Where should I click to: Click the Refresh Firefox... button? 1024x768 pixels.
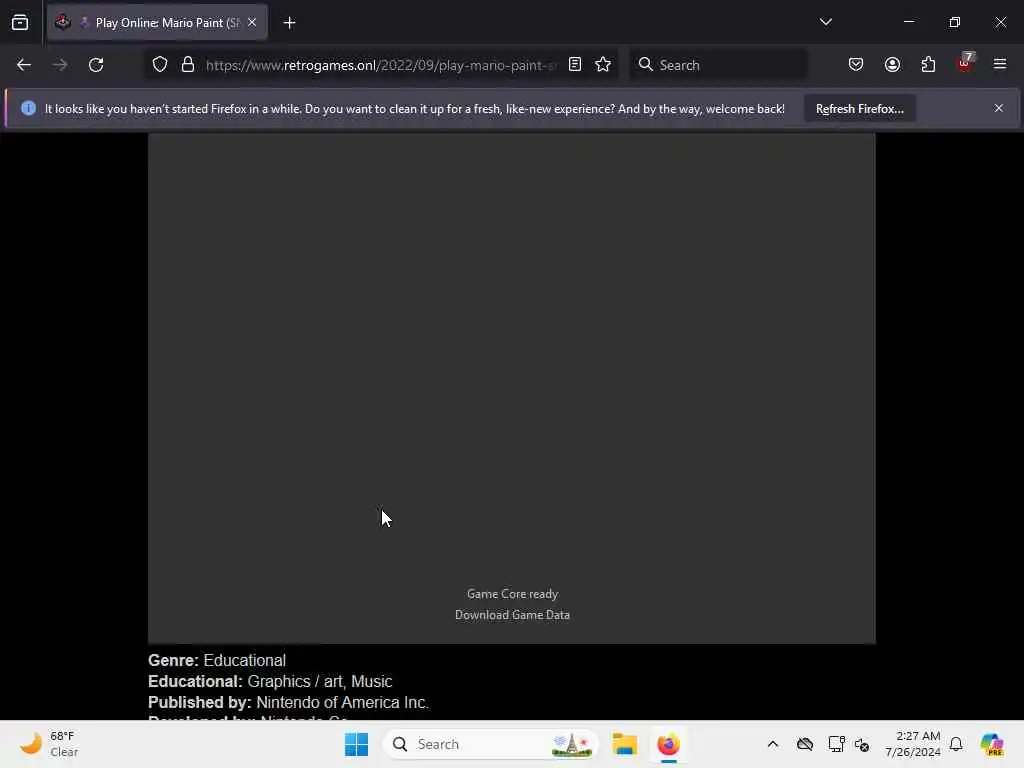pos(859,108)
